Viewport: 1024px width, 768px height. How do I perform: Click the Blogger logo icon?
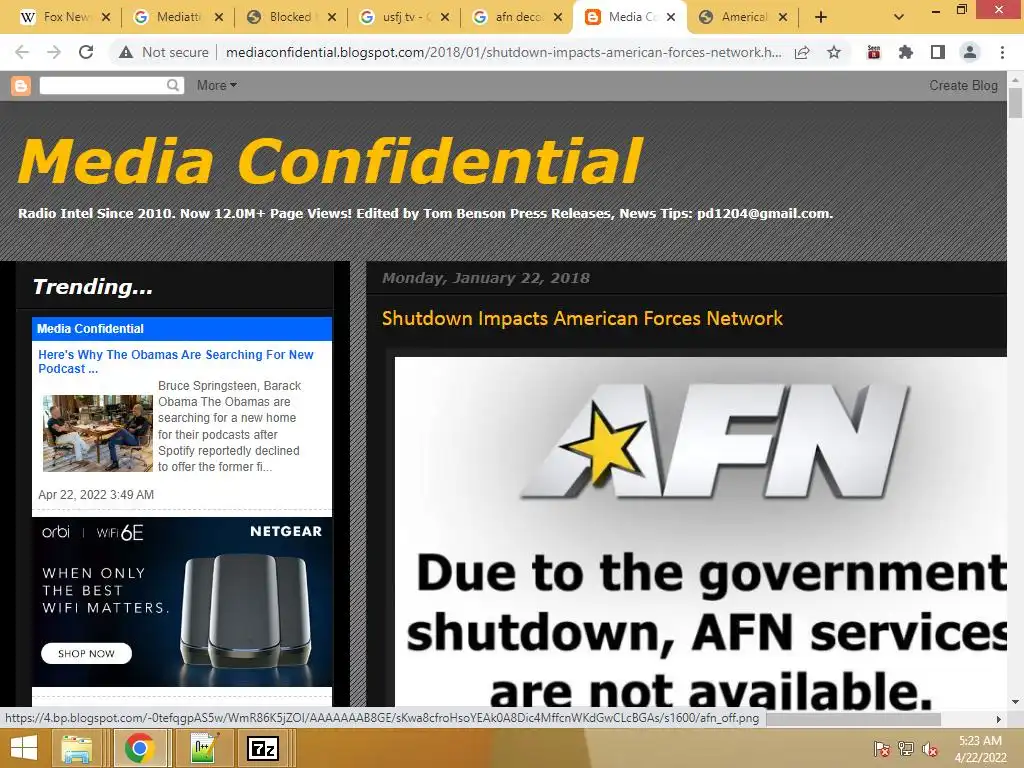[x=21, y=86]
